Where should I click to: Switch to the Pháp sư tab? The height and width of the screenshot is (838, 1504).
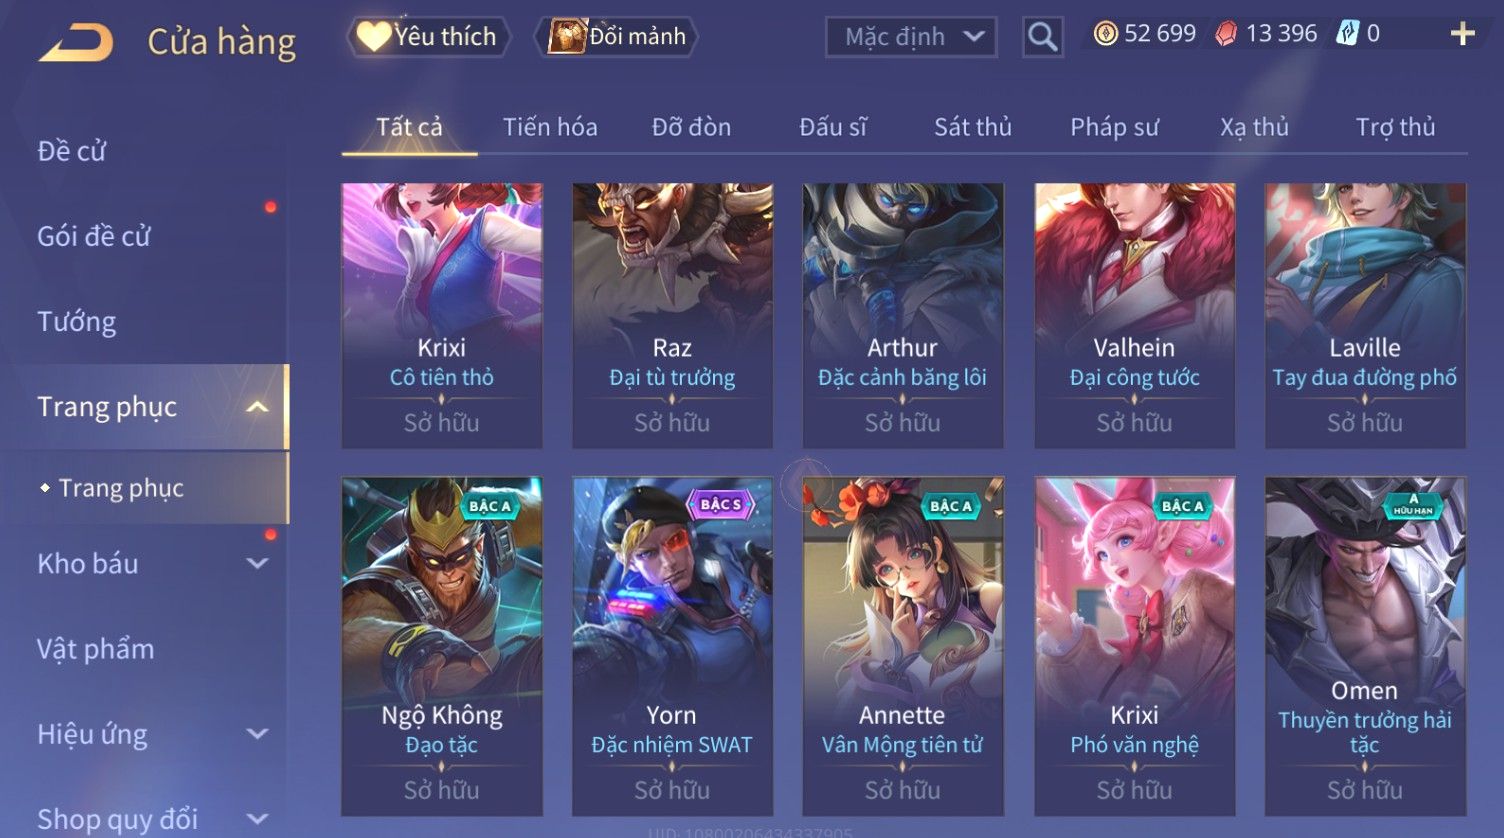[x=1114, y=127]
